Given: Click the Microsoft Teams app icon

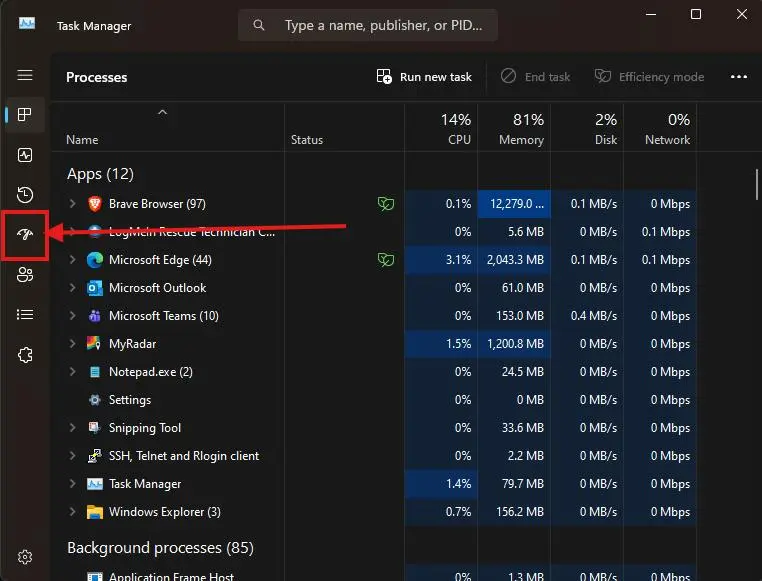Looking at the screenshot, I should [95, 316].
